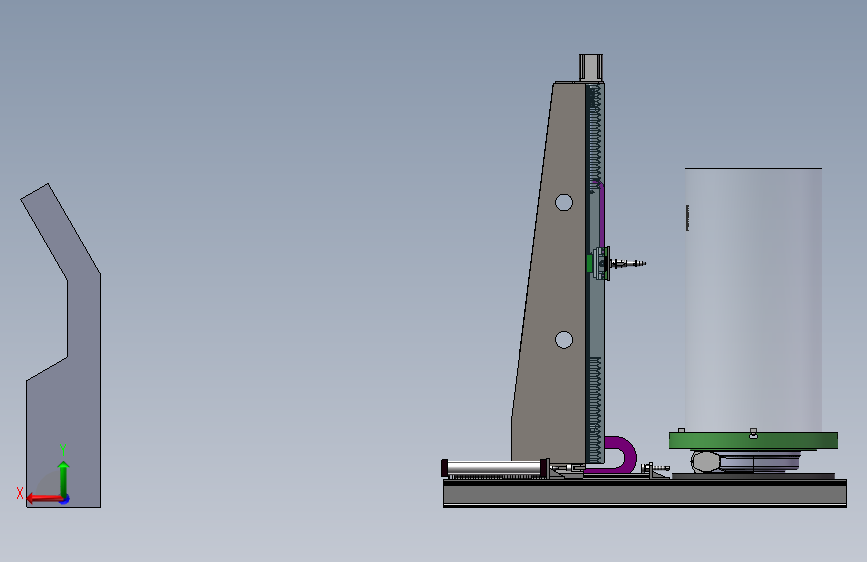Select the green turntable disc under the cylinder

tap(753, 441)
